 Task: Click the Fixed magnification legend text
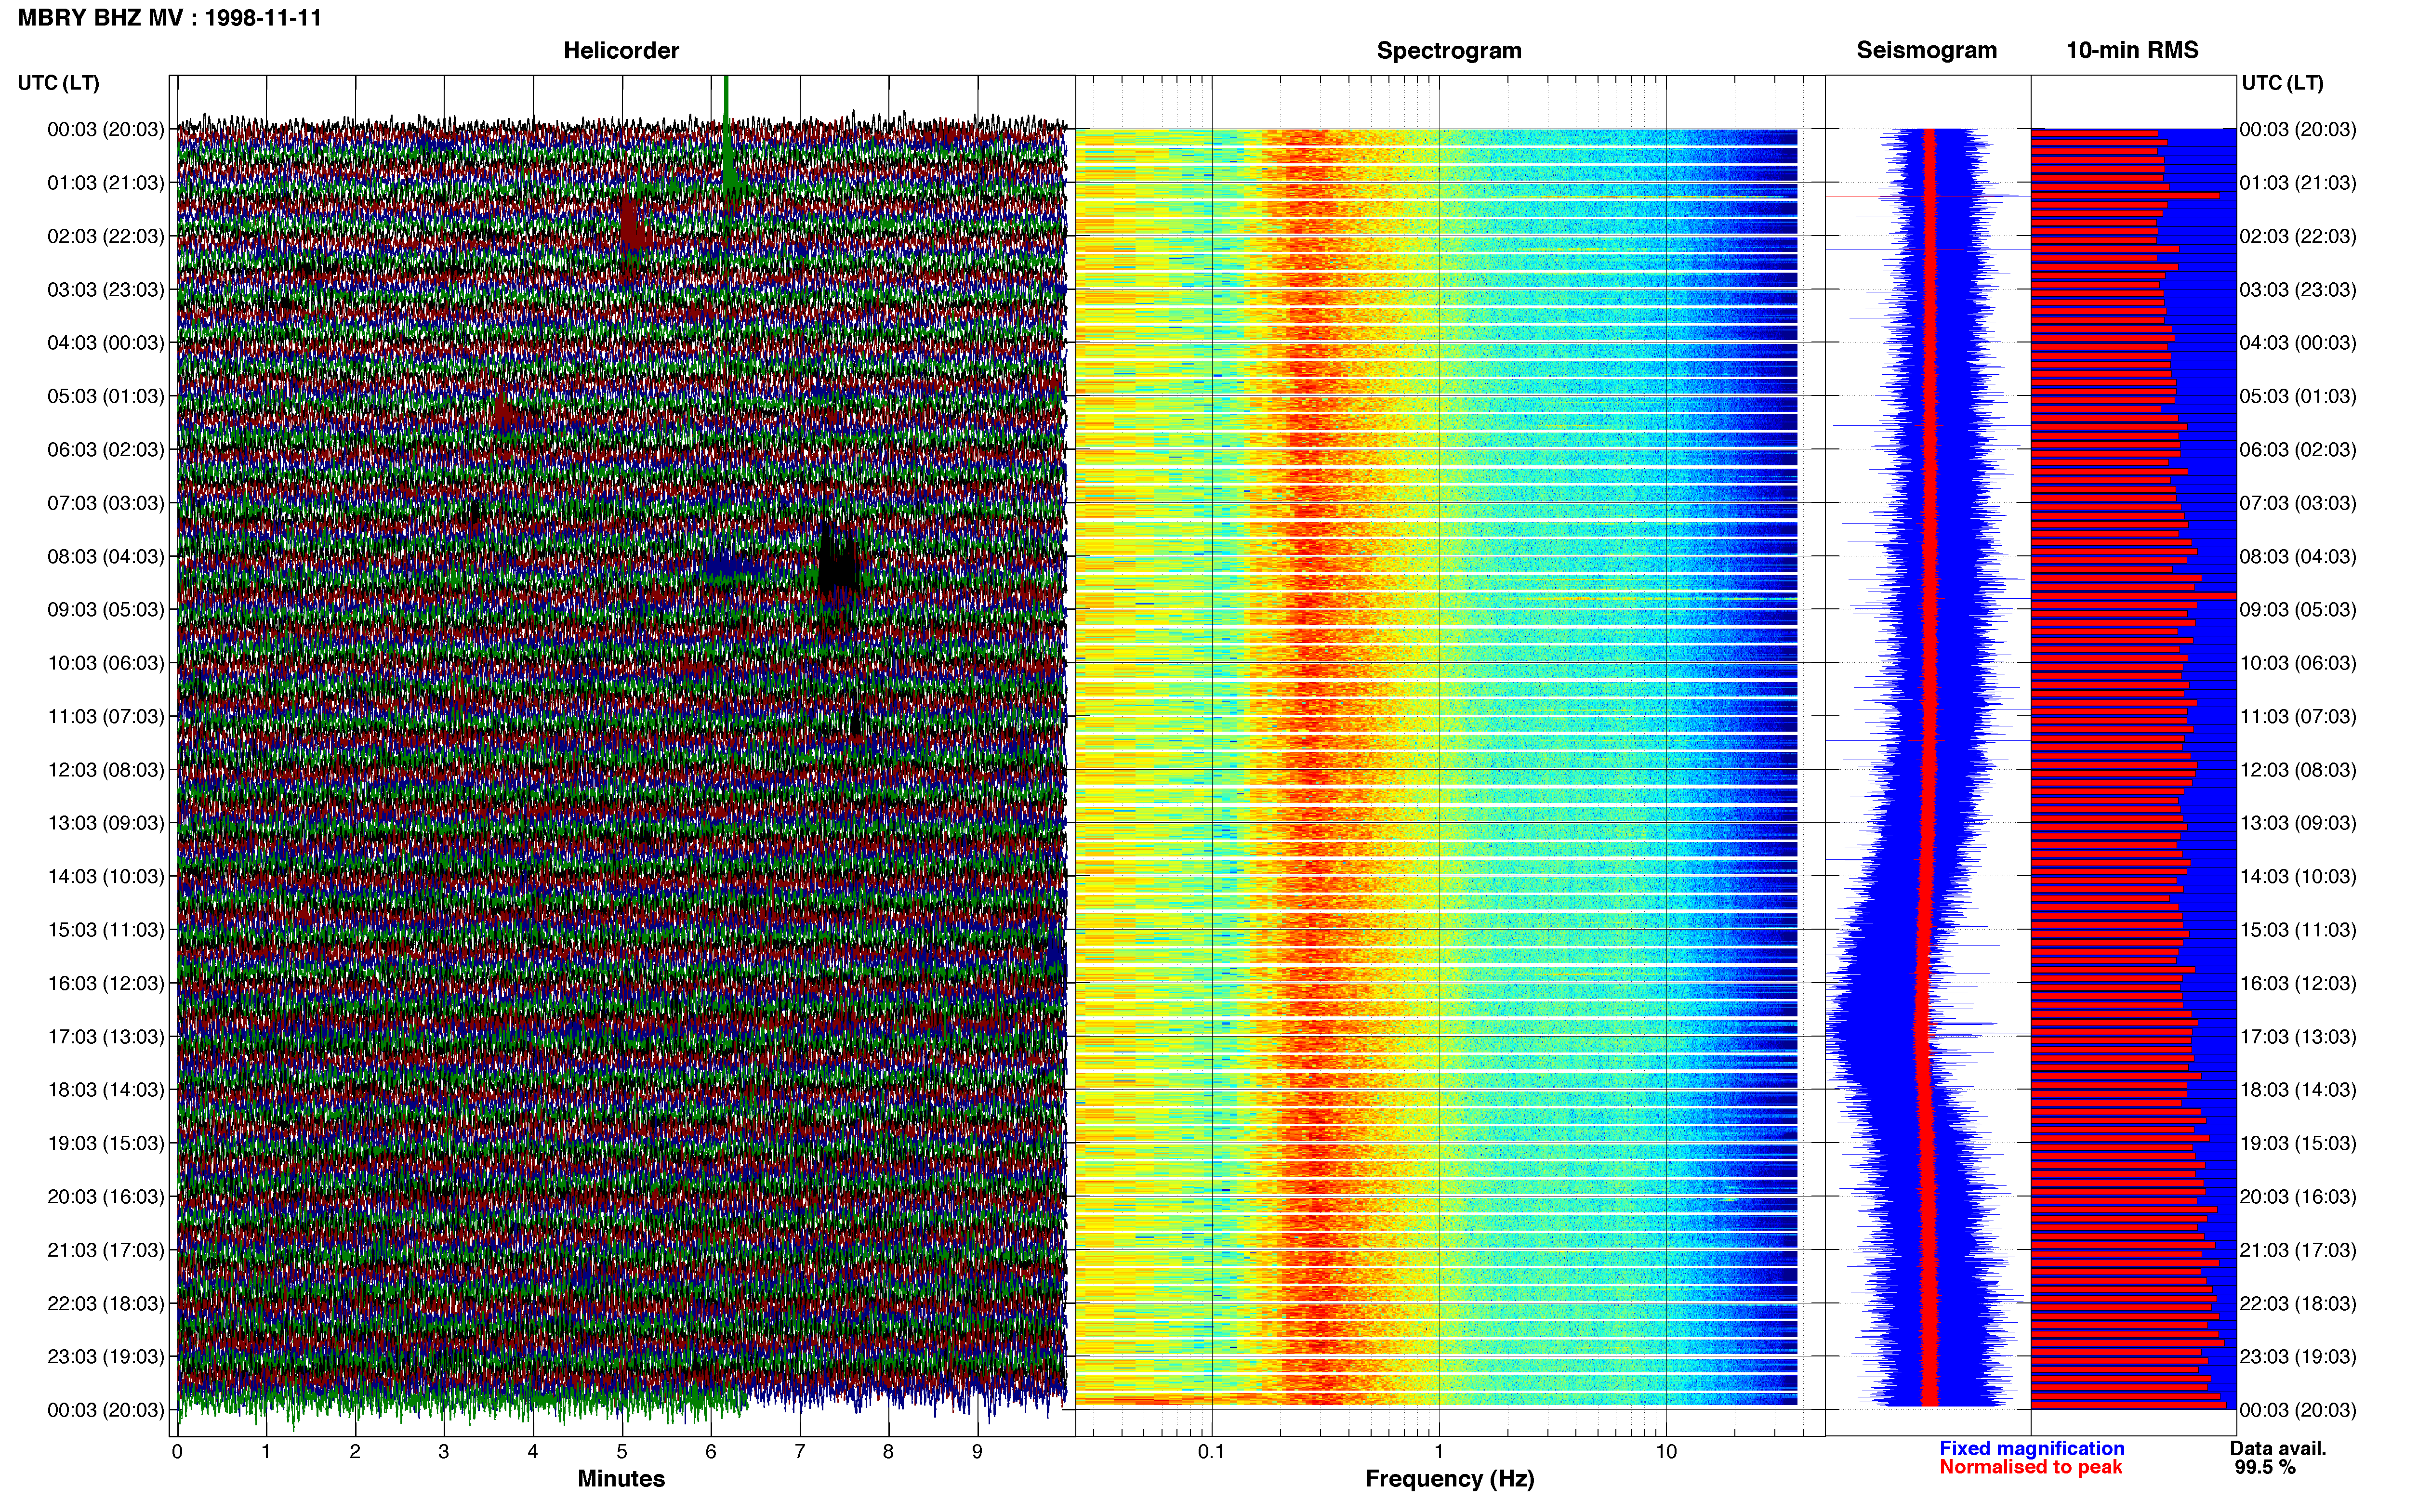point(2031,1448)
